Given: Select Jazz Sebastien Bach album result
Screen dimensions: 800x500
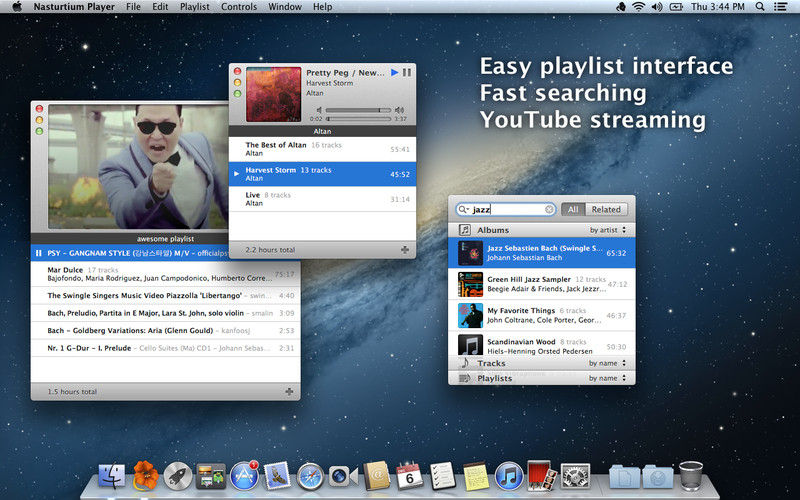Looking at the screenshot, I should tap(542, 253).
